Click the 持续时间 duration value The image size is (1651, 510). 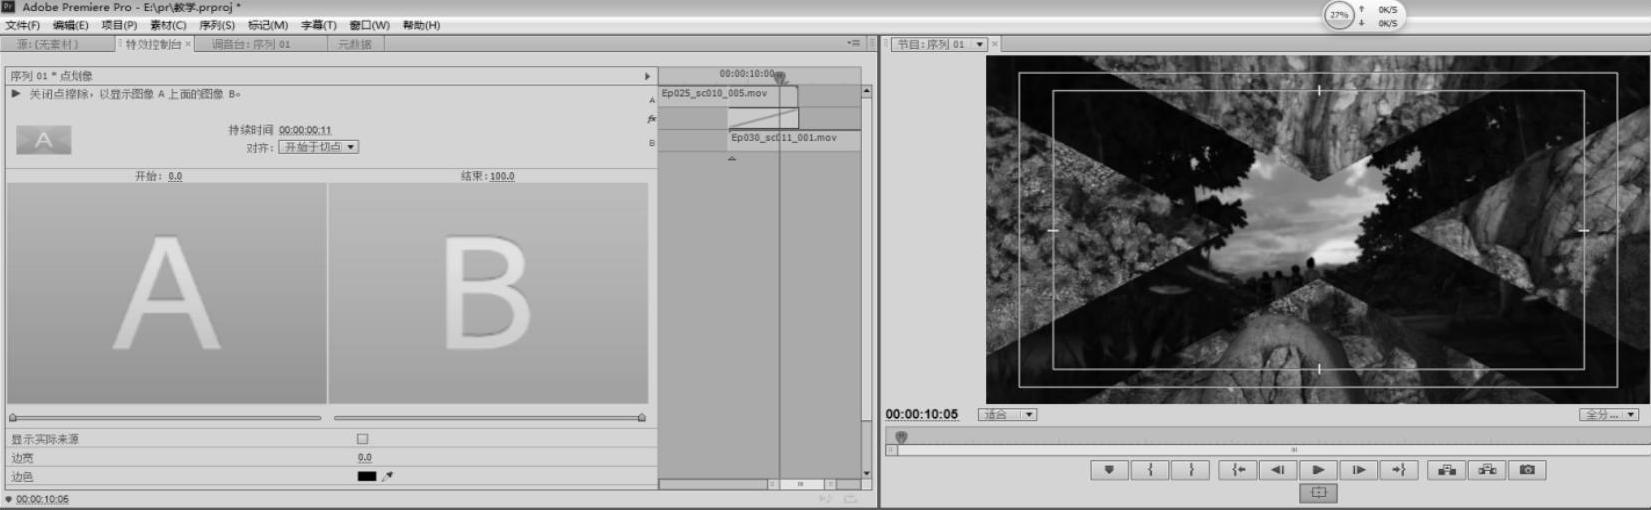[x=305, y=130]
